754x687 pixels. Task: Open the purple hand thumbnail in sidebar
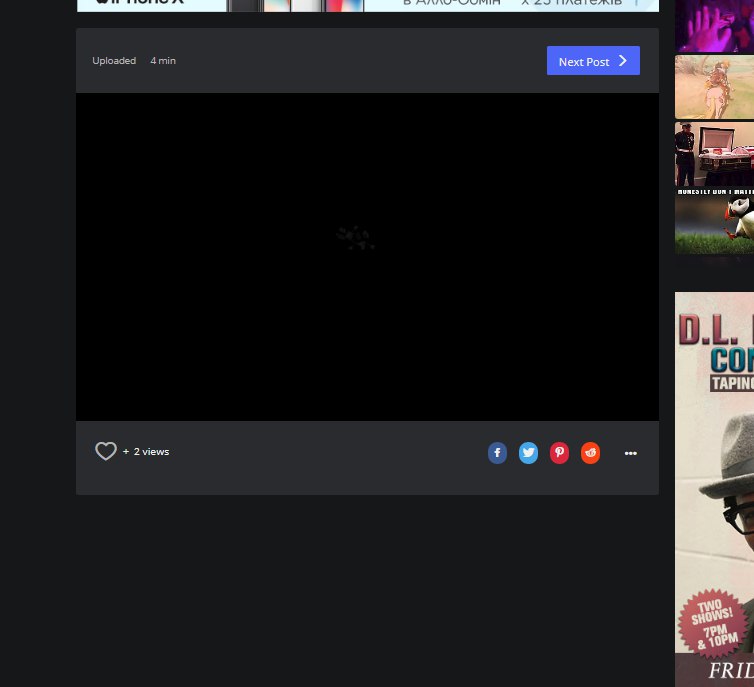[714, 26]
